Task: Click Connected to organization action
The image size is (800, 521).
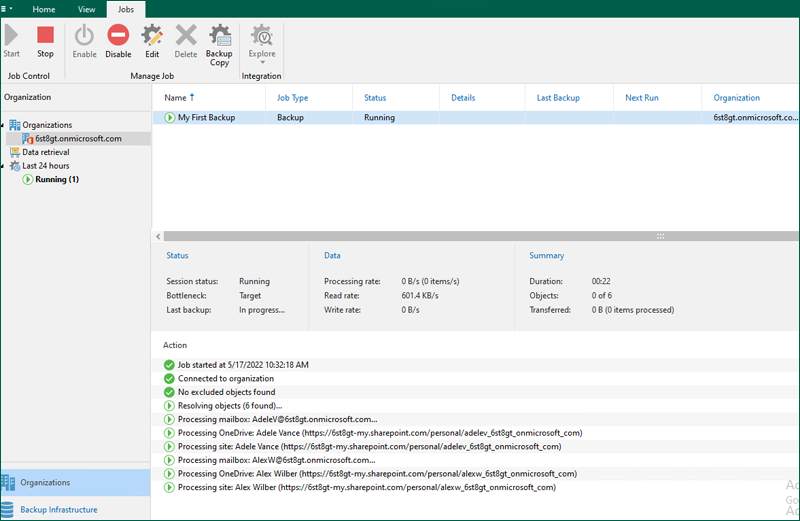Action: coord(226,379)
